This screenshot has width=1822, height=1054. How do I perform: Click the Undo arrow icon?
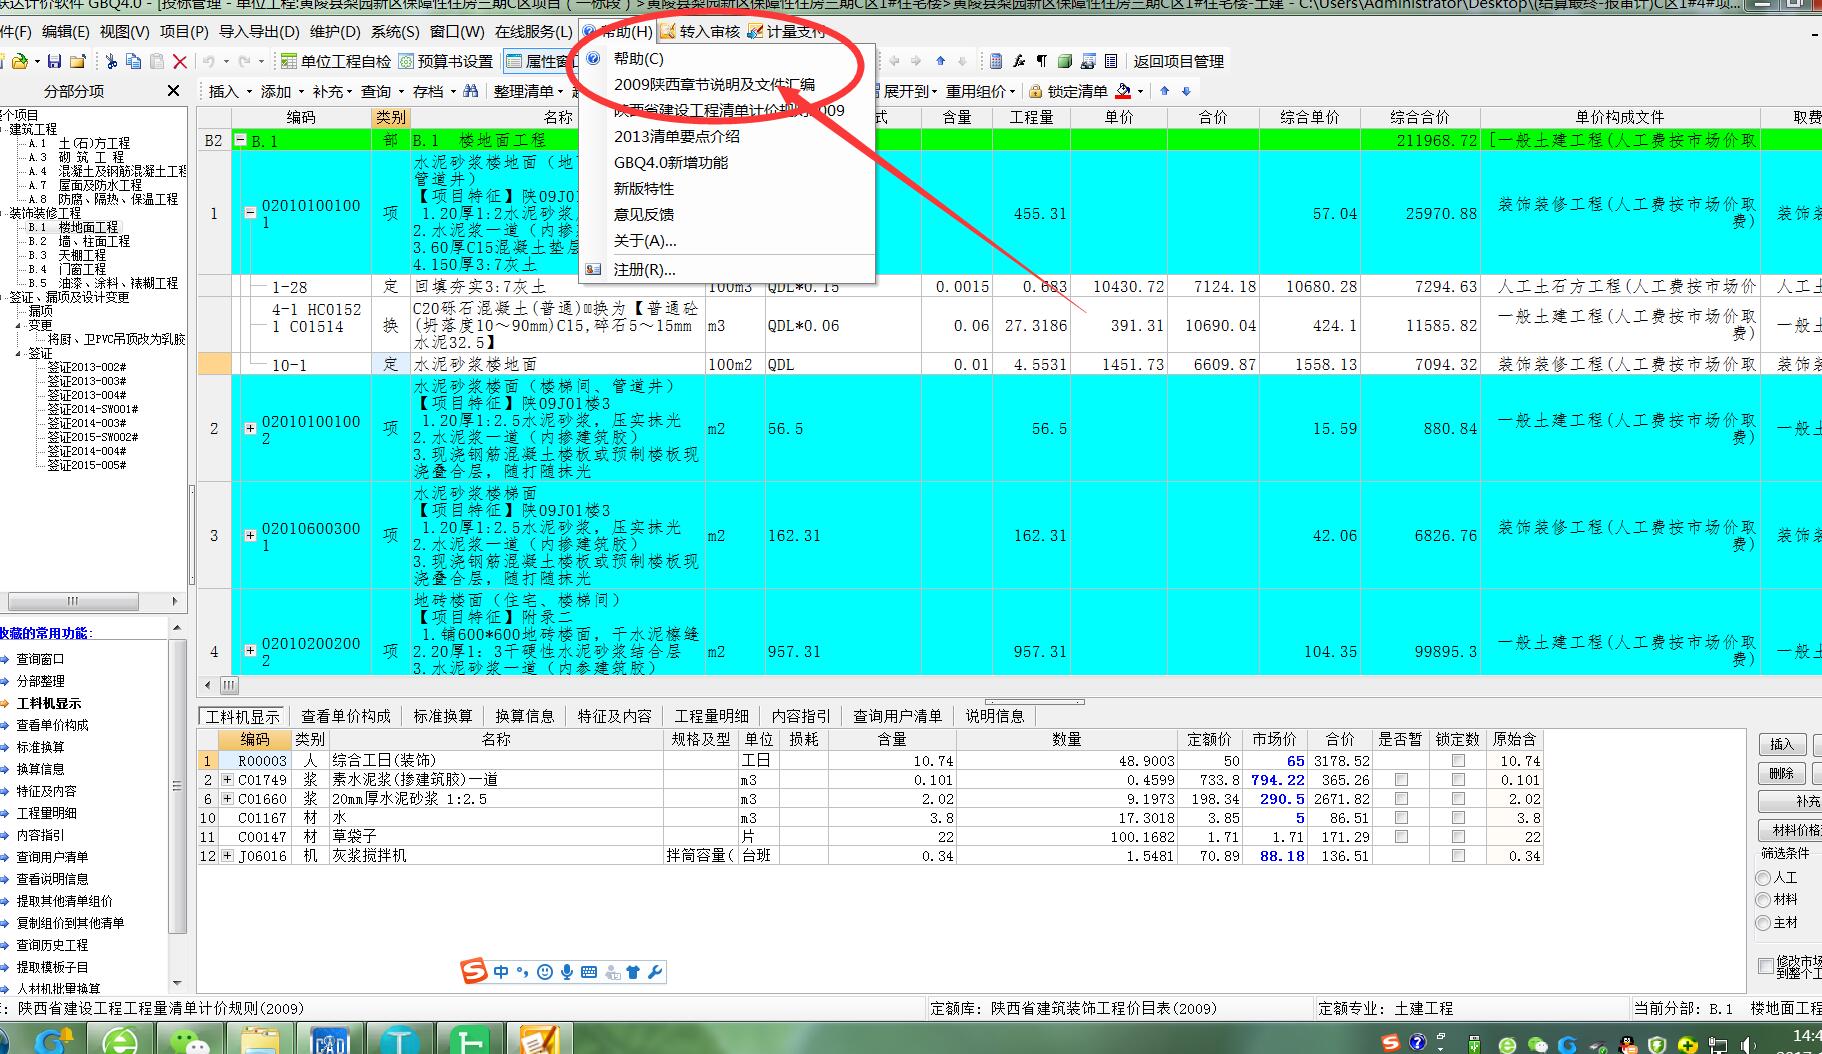(x=209, y=62)
